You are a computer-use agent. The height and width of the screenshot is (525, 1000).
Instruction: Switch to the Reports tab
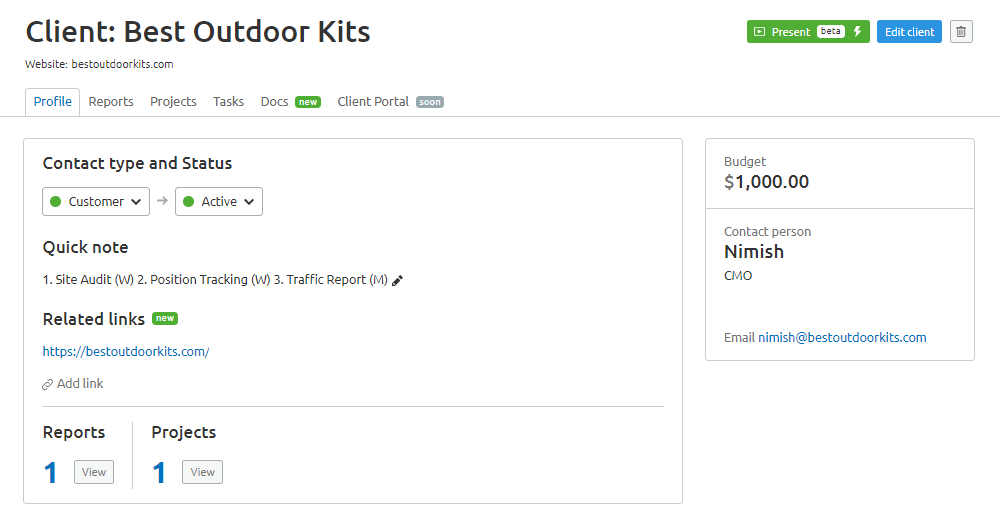[111, 102]
